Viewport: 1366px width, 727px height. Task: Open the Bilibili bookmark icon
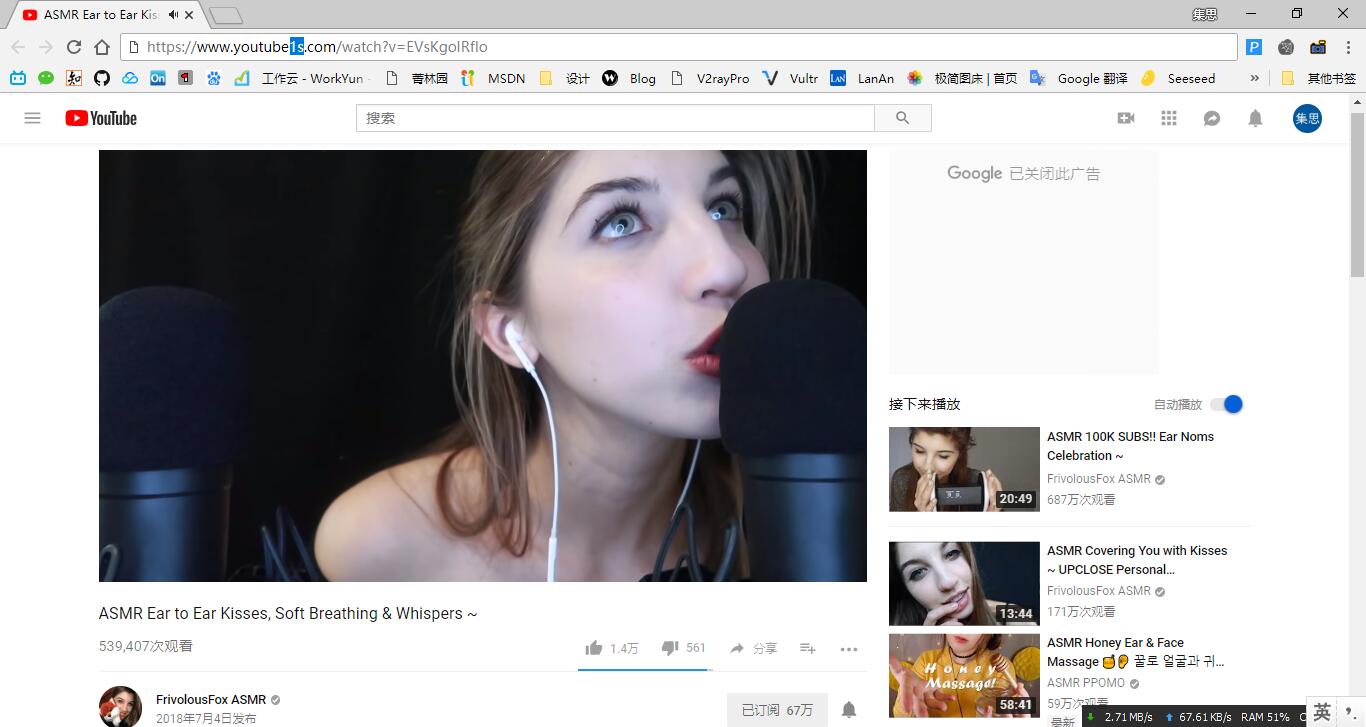[18, 78]
